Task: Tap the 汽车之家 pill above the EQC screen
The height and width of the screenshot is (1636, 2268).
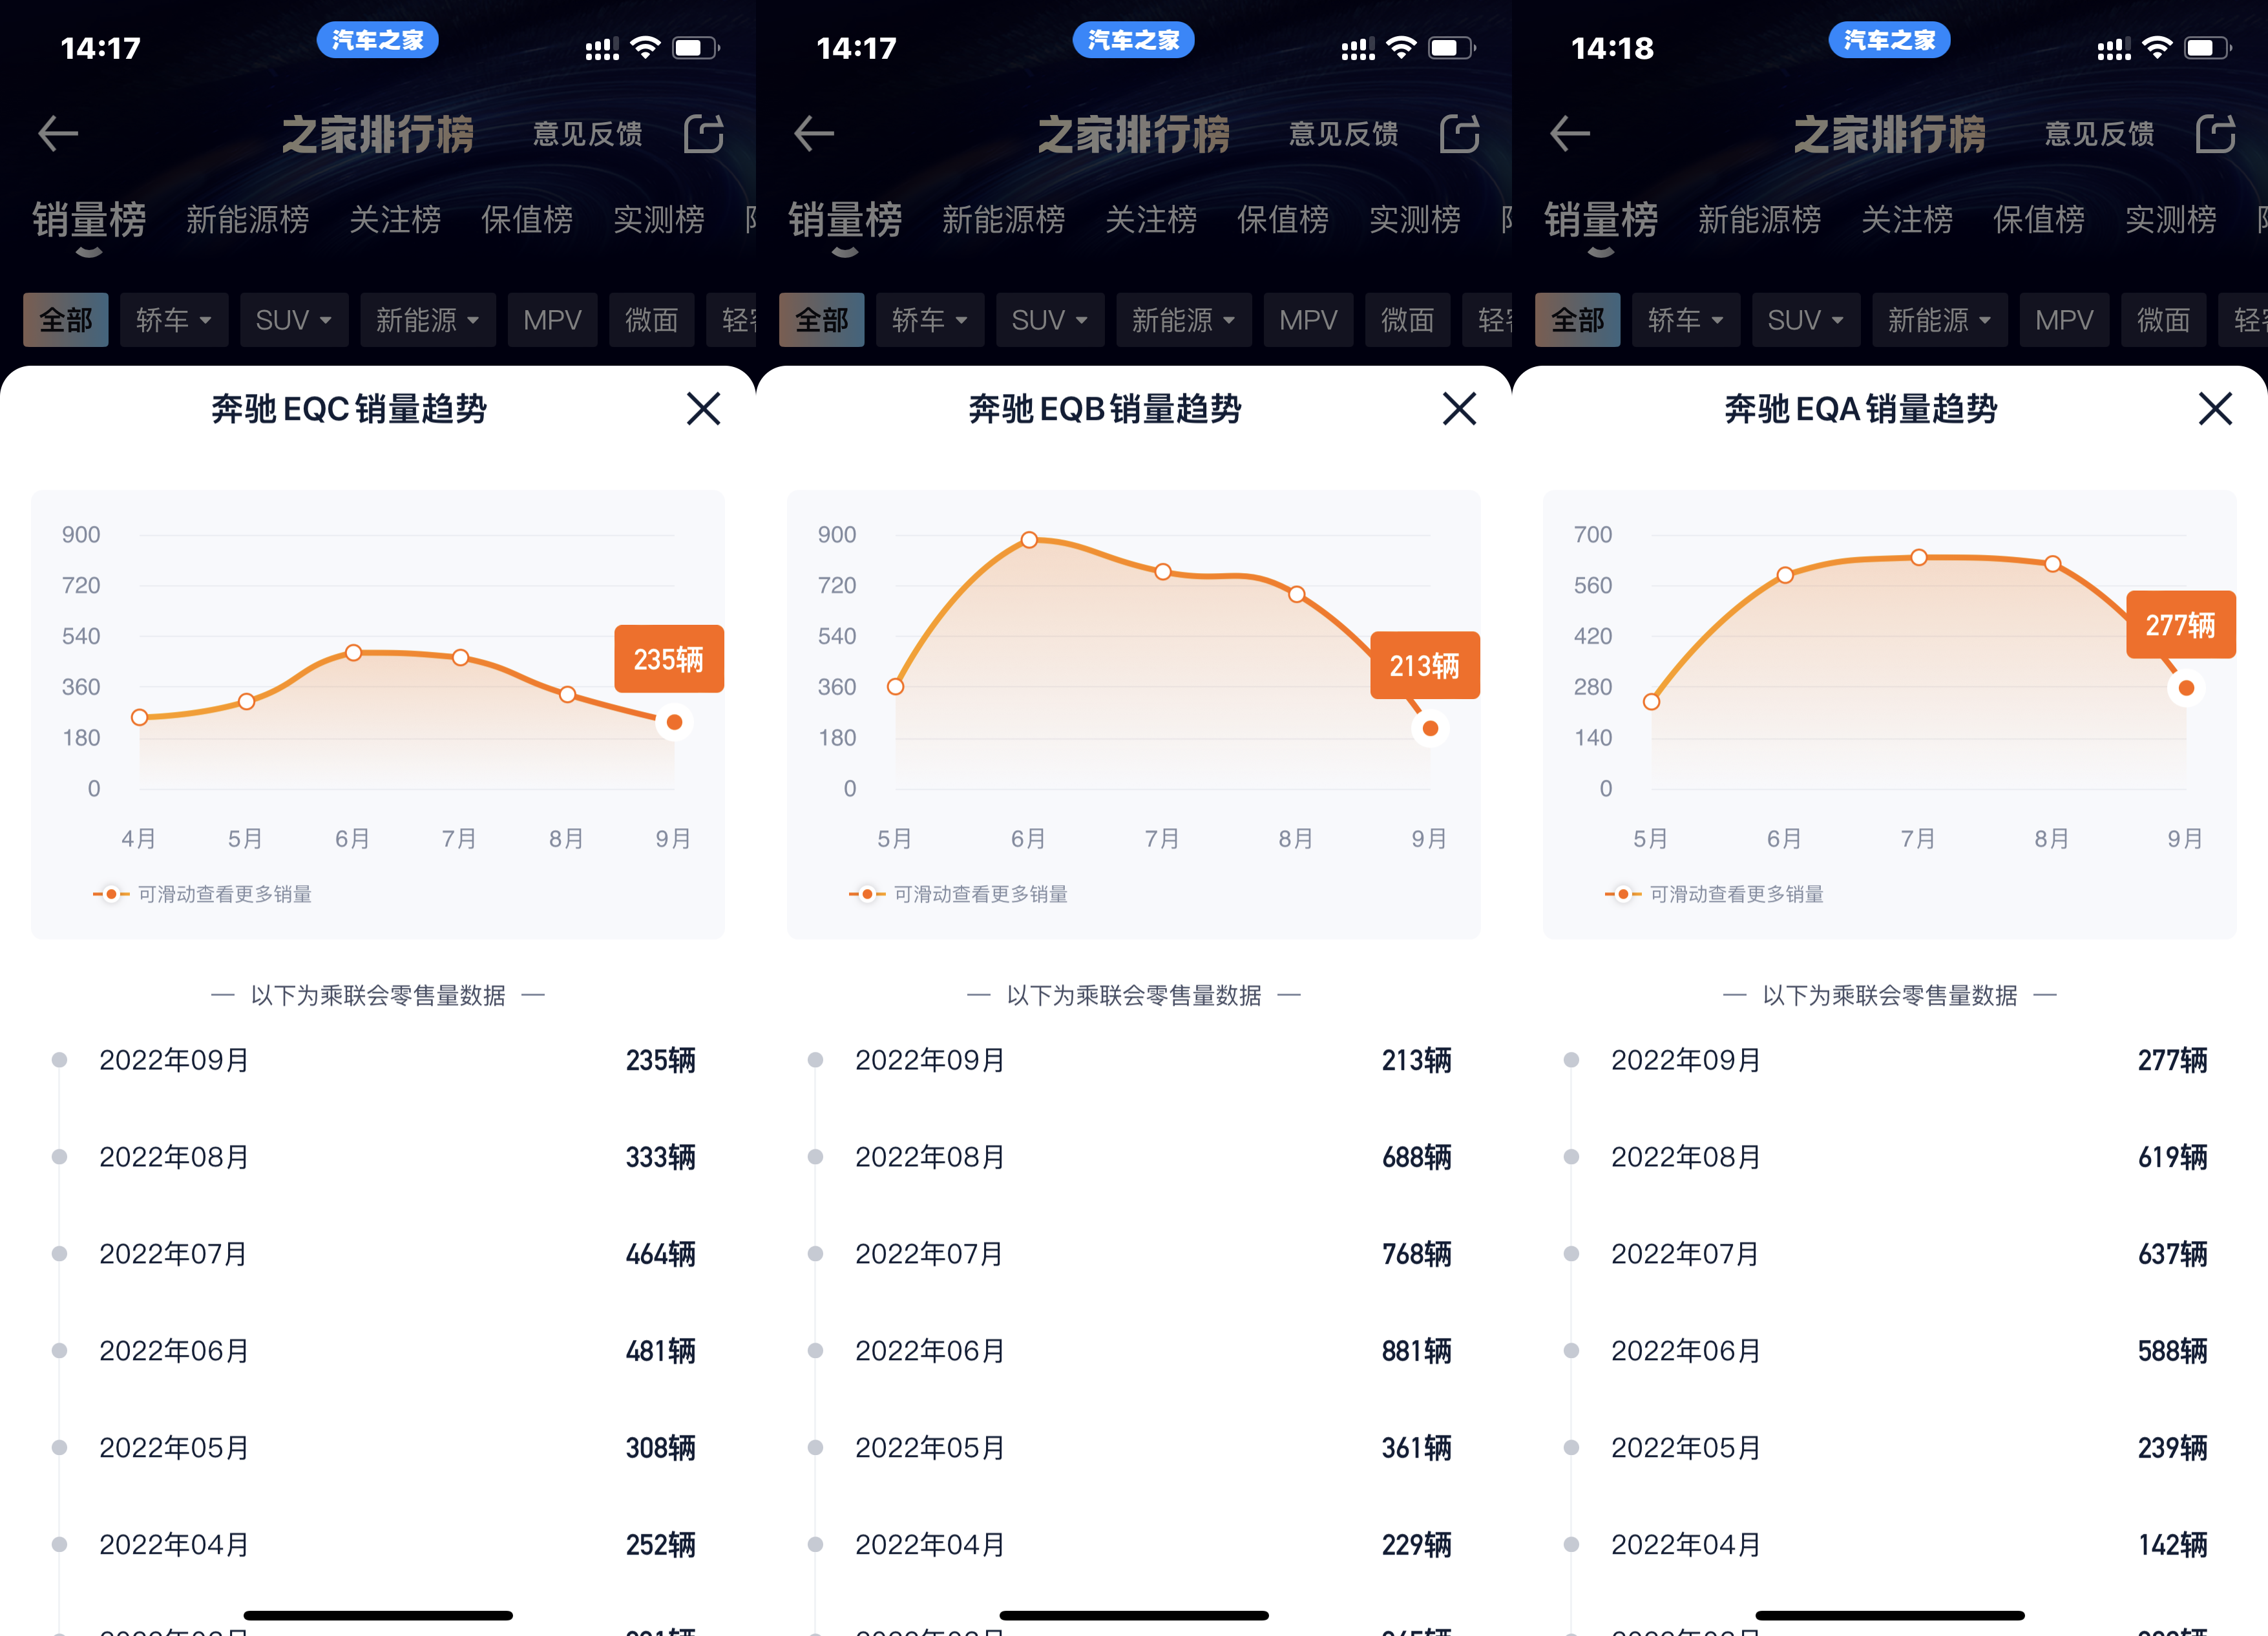Action: click(x=378, y=40)
